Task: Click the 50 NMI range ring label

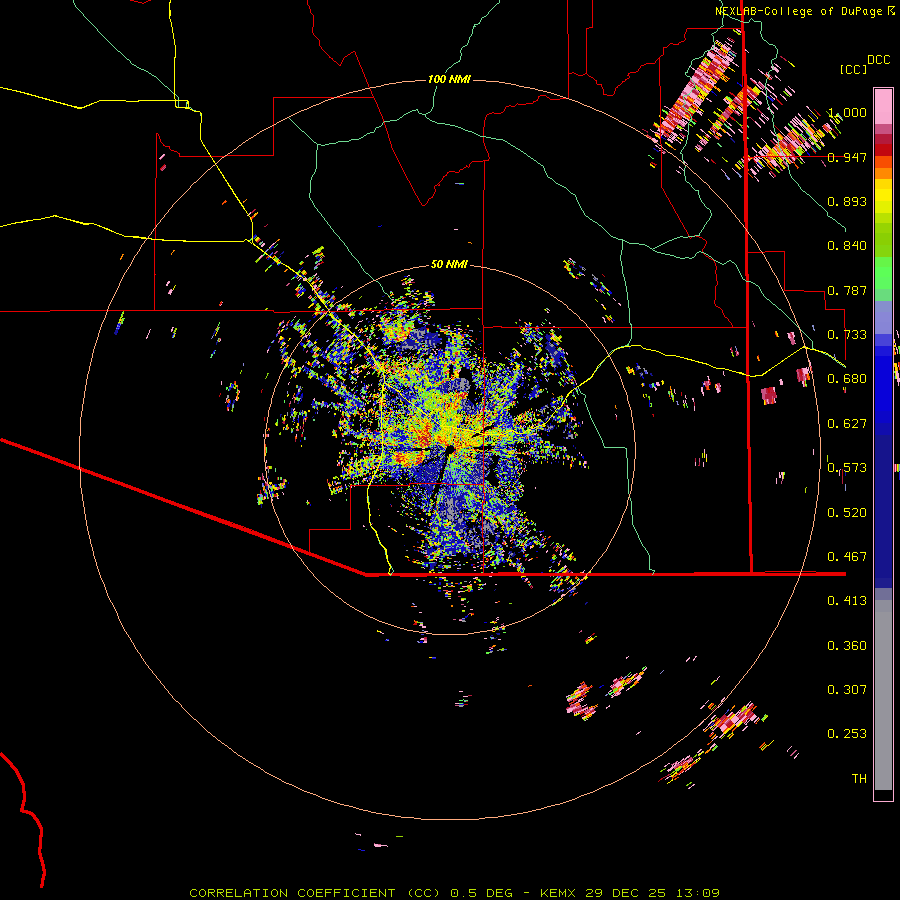Action: [449, 264]
